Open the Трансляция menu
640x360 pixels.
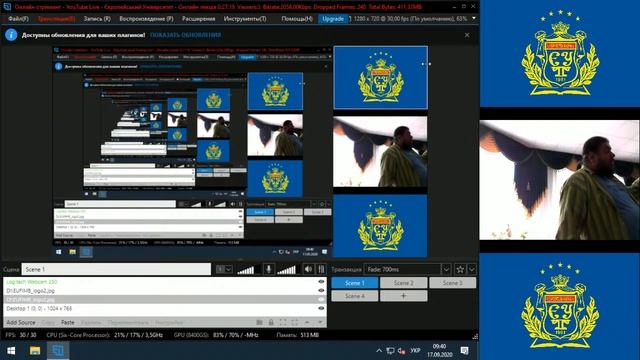(56, 19)
